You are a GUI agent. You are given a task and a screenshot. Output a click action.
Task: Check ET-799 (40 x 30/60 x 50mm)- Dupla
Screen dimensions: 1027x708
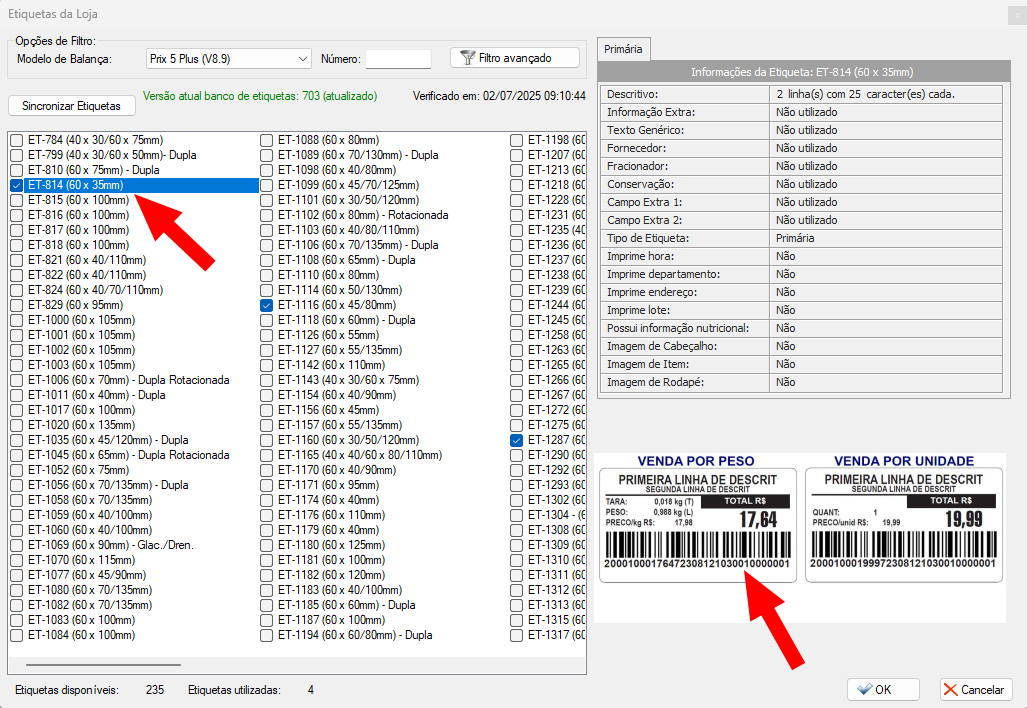(x=16, y=155)
